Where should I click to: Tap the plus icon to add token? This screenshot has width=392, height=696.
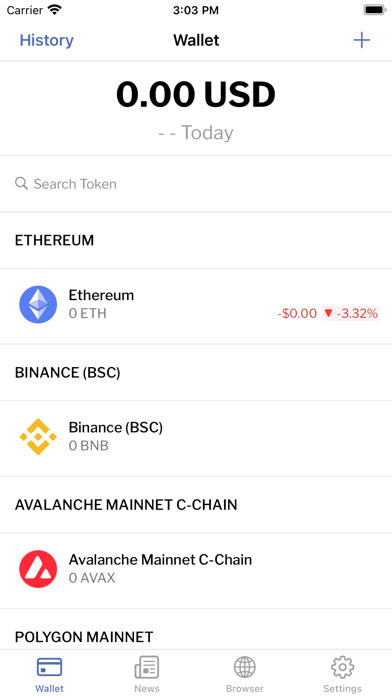click(x=361, y=40)
